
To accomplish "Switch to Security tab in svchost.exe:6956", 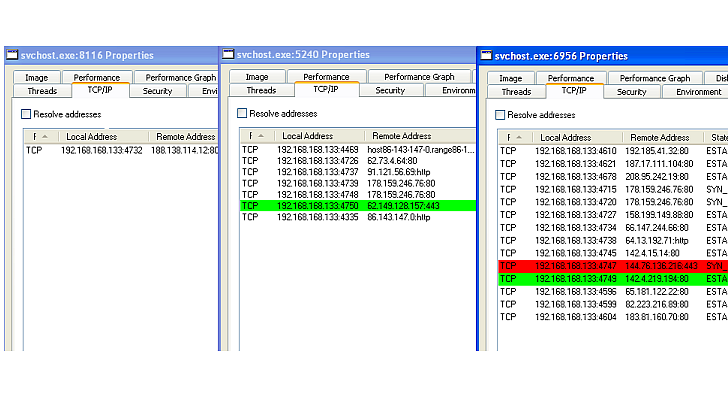I will tap(631, 92).
